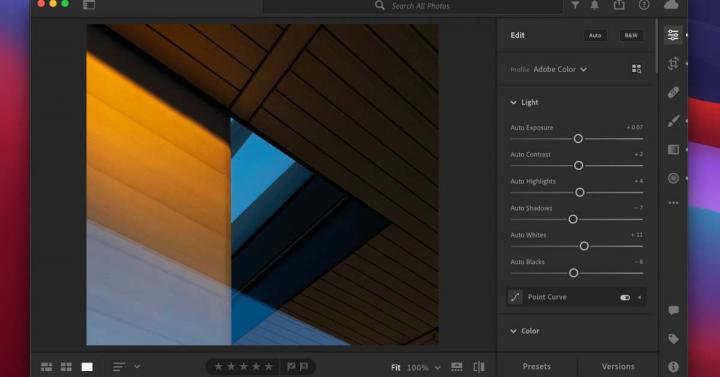Toggle the Point Curve switch
The image size is (720, 377).
pos(625,298)
